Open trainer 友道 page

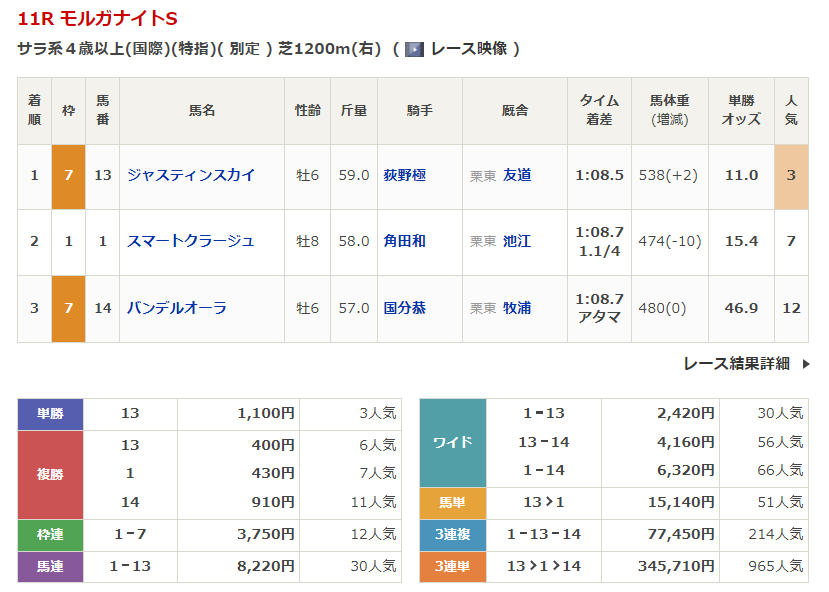[517, 175]
